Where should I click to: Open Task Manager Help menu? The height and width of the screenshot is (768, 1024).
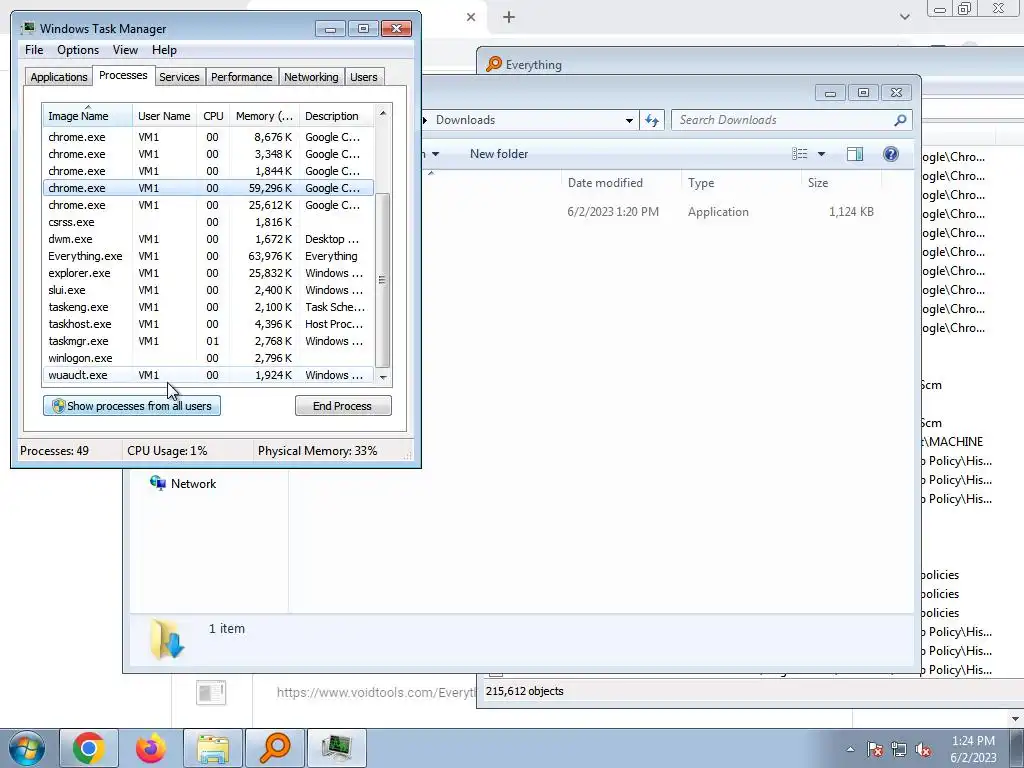pos(164,50)
